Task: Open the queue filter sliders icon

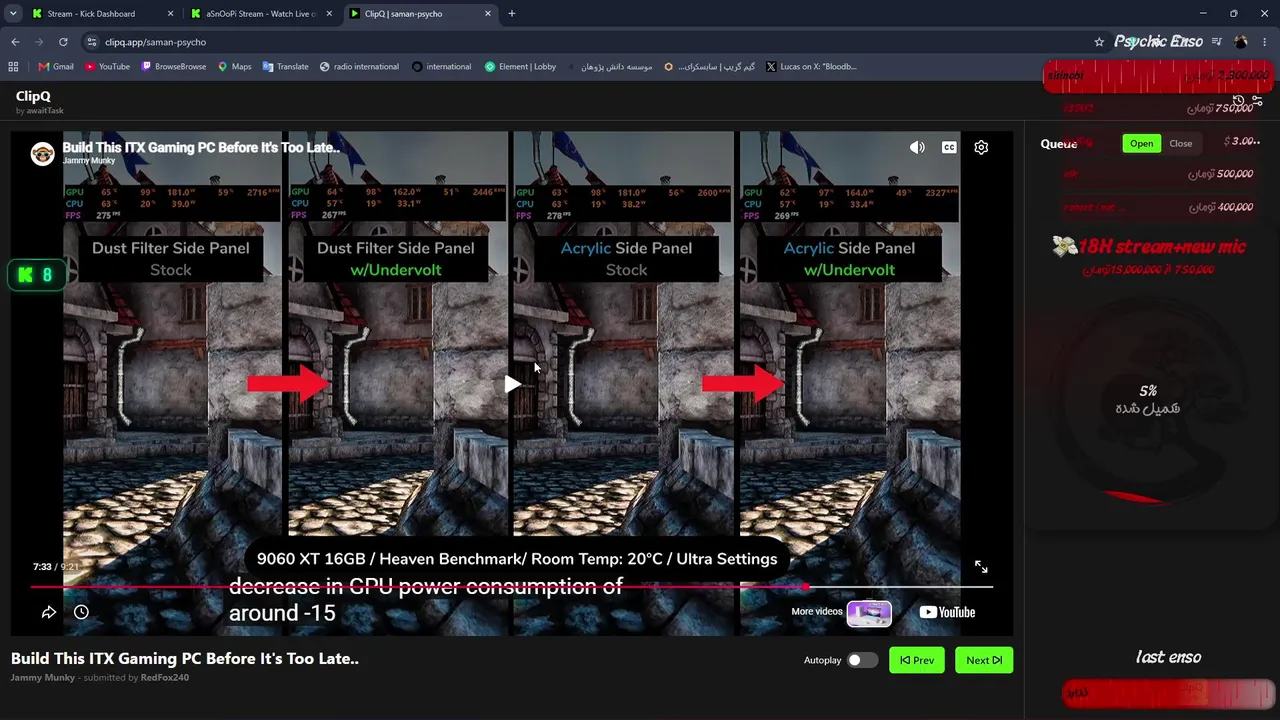Action: 1257,101
